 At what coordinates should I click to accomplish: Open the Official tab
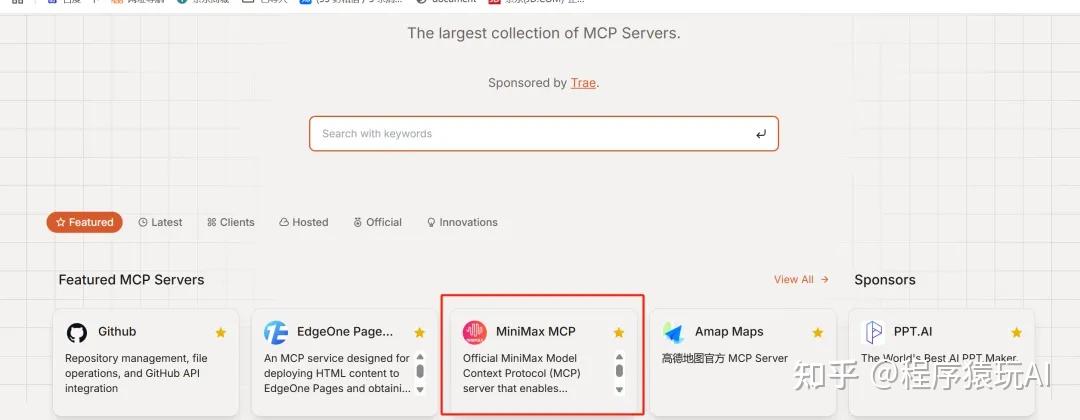pyautogui.click(x=377, y=222)
